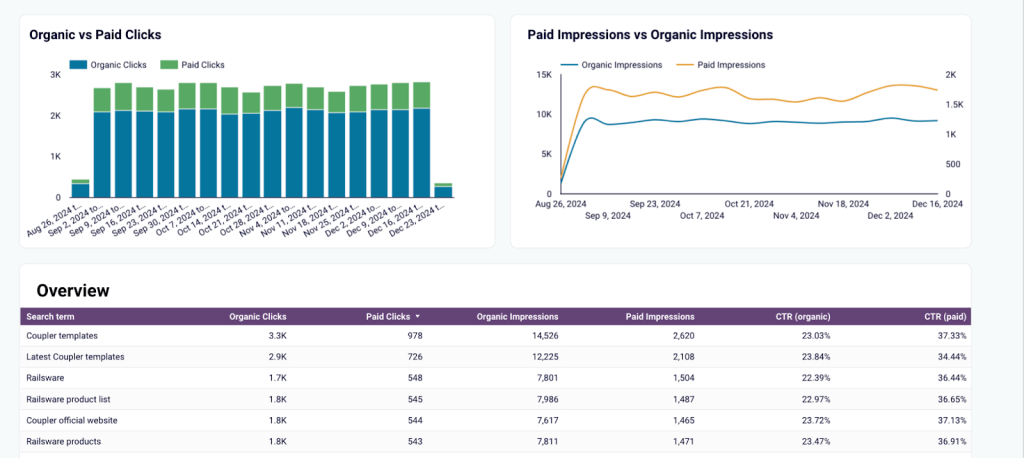Click the blue Organic Clicks legend swatch

78,65
